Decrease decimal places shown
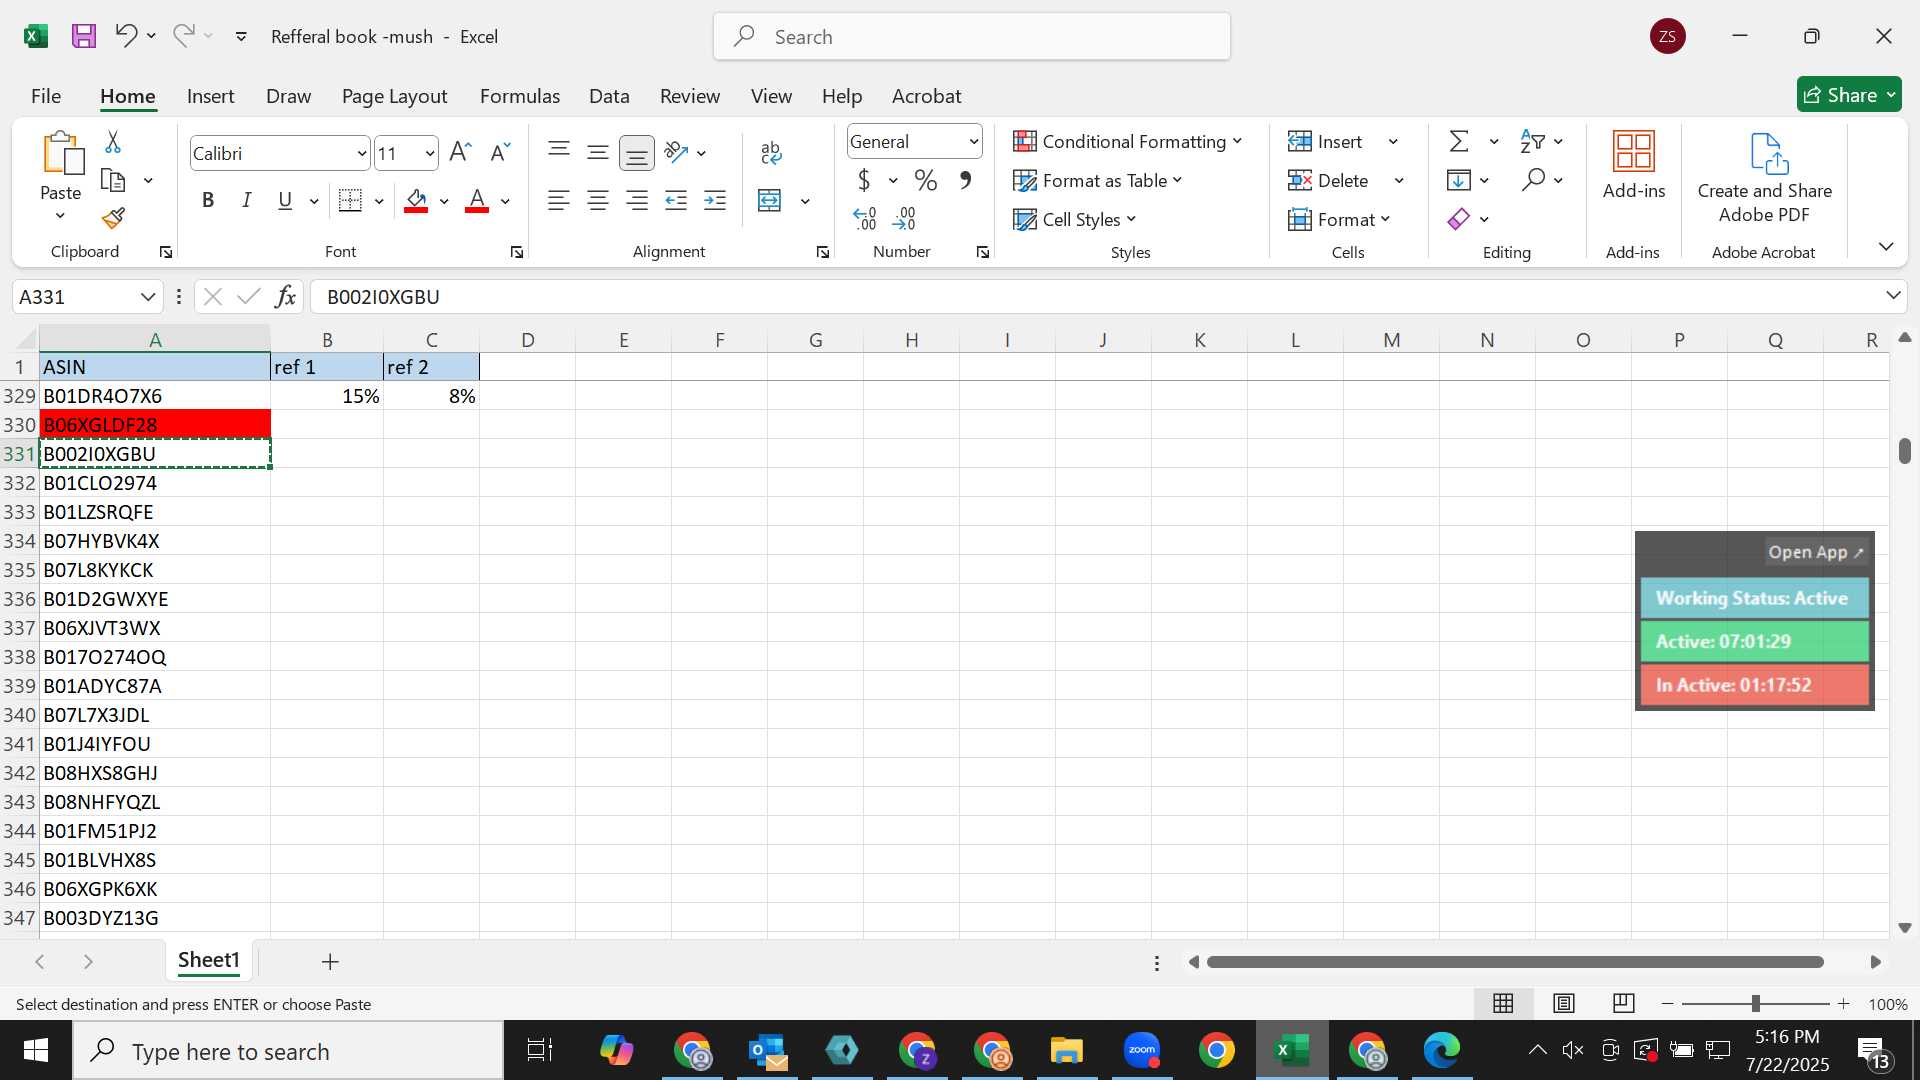 pos(904,218)
